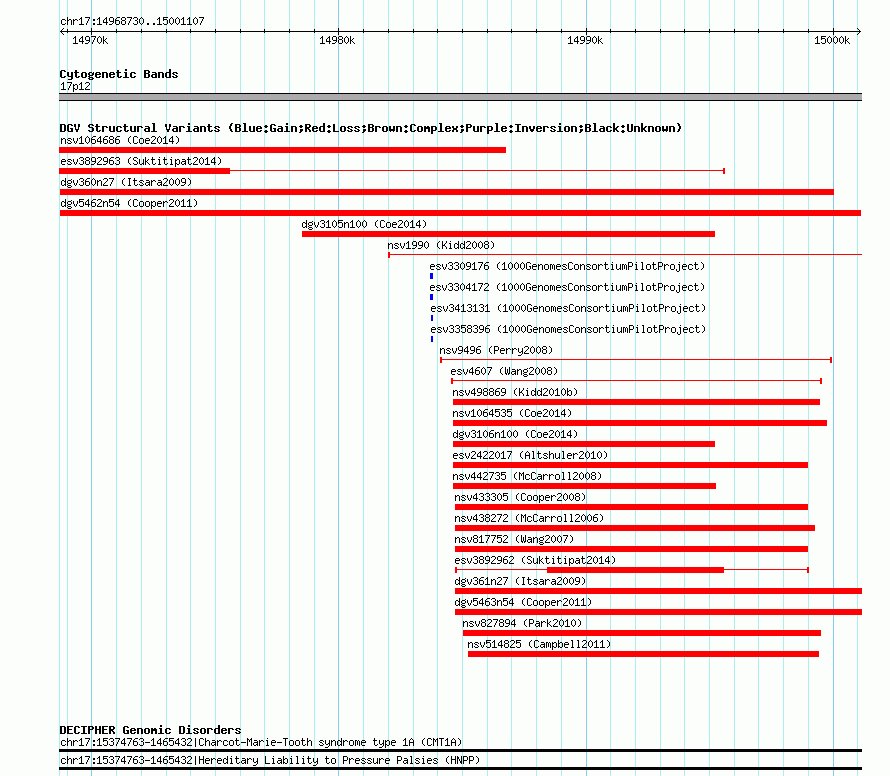This screenshot has height=776, width=890.
Task: Click the 15000k ruler tick label
Action: tap(832, 41)
